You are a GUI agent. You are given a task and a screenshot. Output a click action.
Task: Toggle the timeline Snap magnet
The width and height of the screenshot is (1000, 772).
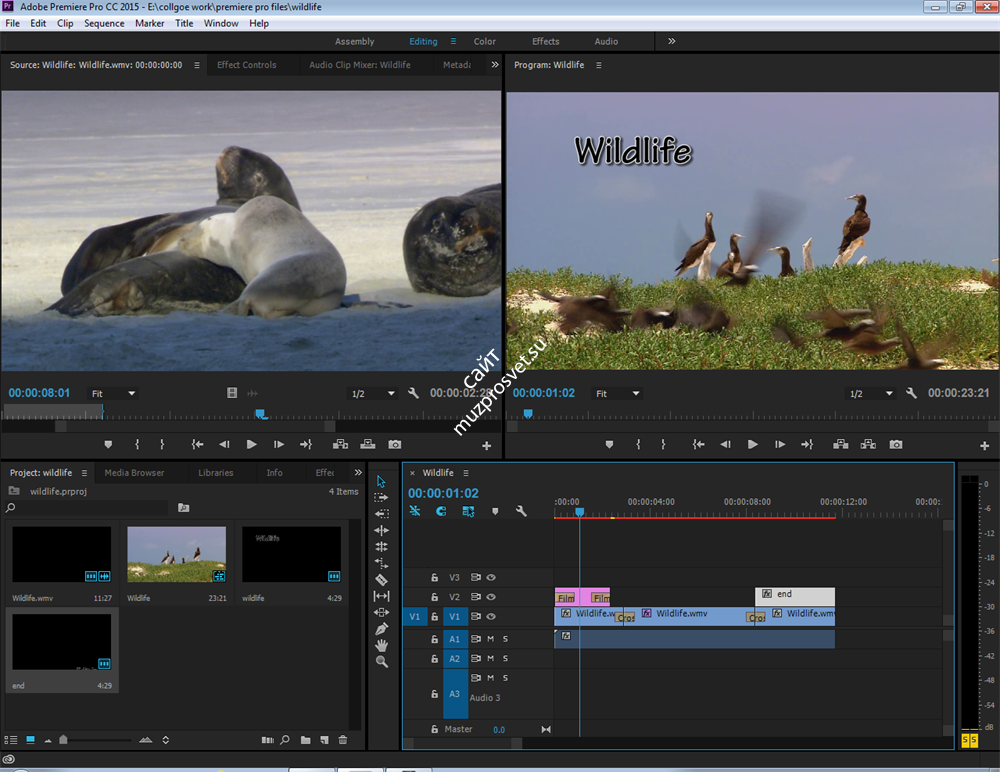(441, 511)
